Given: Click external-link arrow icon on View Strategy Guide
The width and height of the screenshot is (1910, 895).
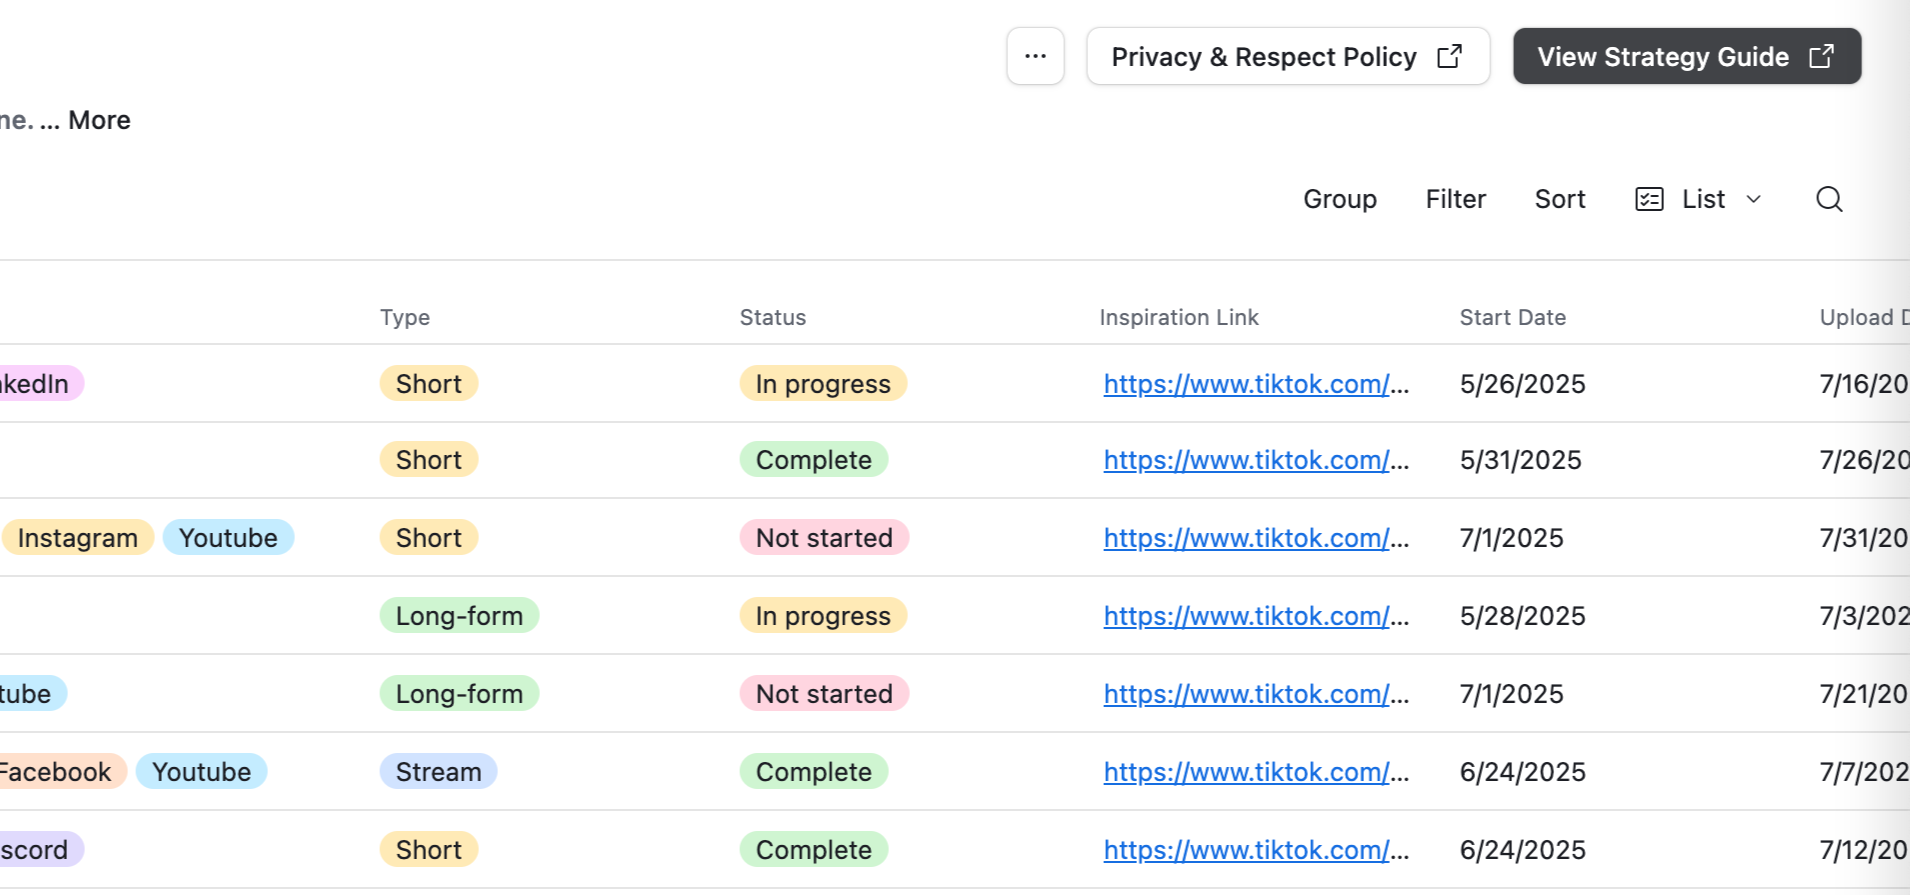Looking at the screenshot, I should (x=1821, y=56).
